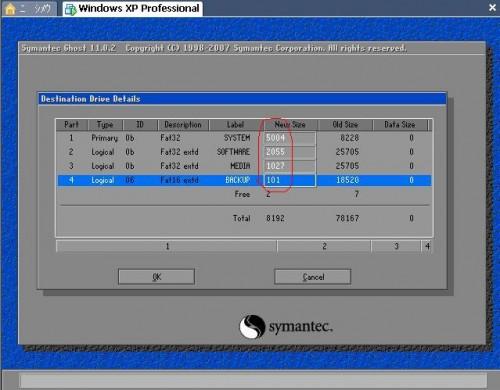This screenshot has height=390, width=500.
Task: Close the virtual machine tab
Action: point(492,8)
